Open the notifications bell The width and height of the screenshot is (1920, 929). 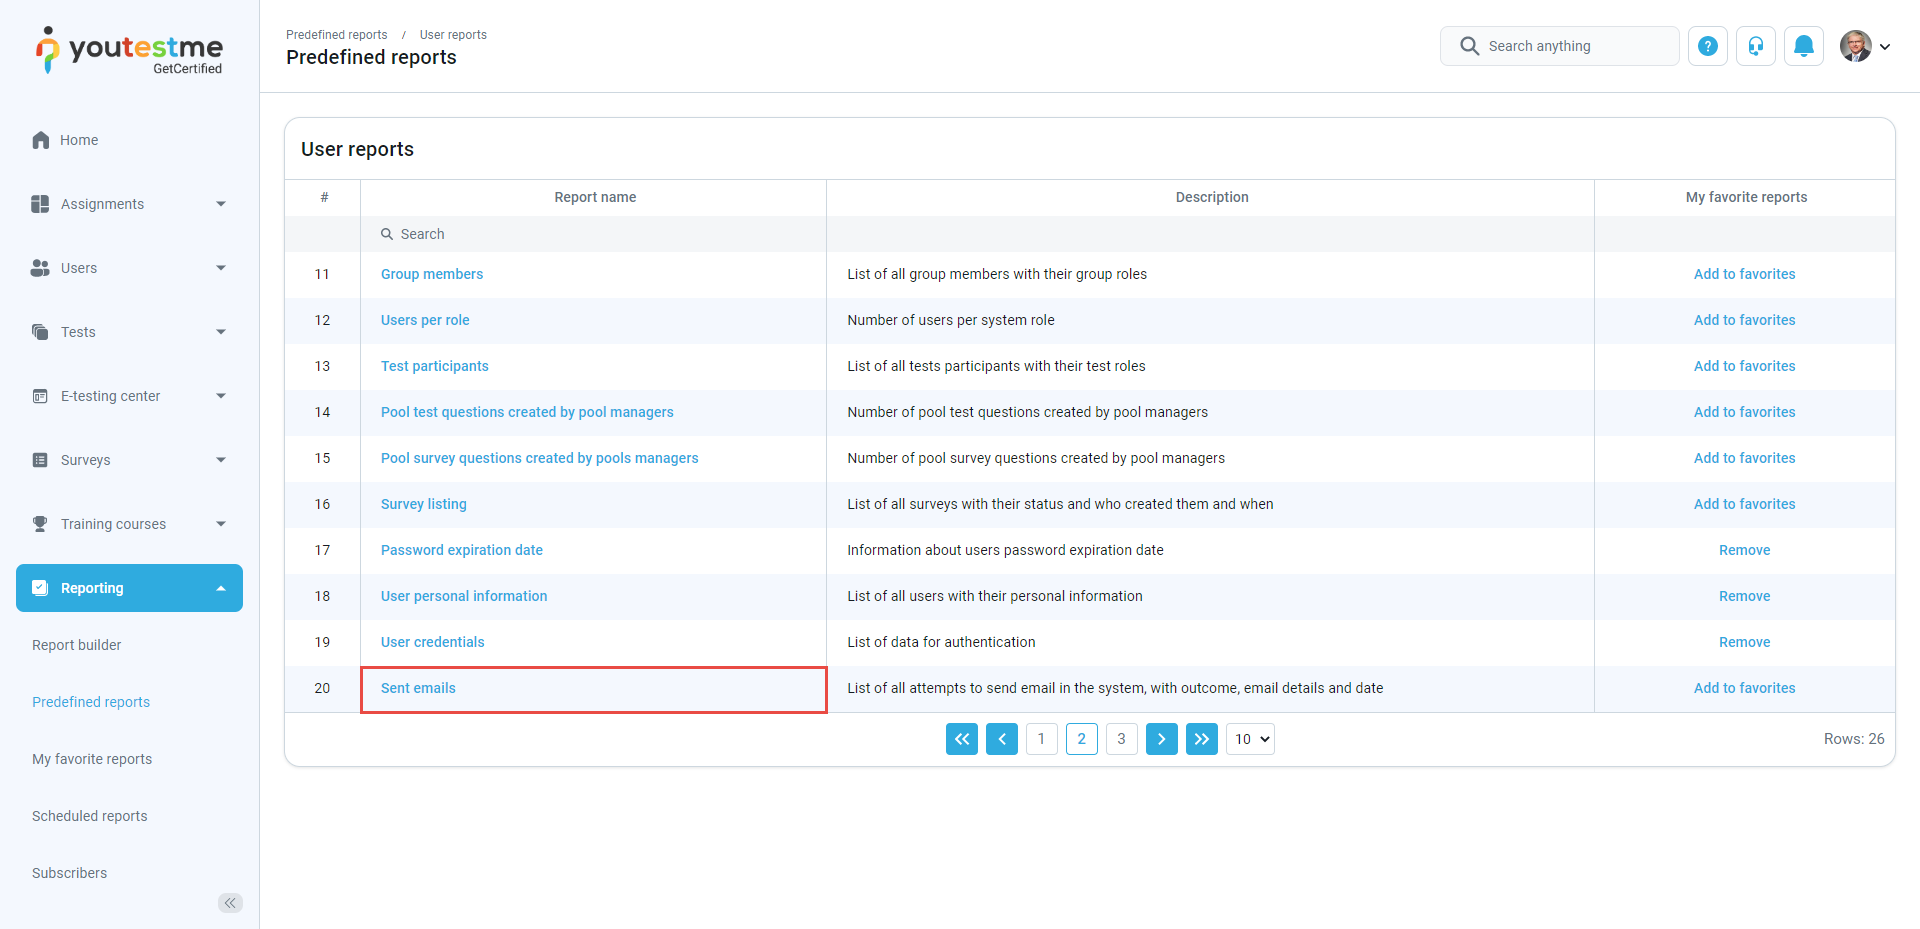click(x=1804, y=46)
